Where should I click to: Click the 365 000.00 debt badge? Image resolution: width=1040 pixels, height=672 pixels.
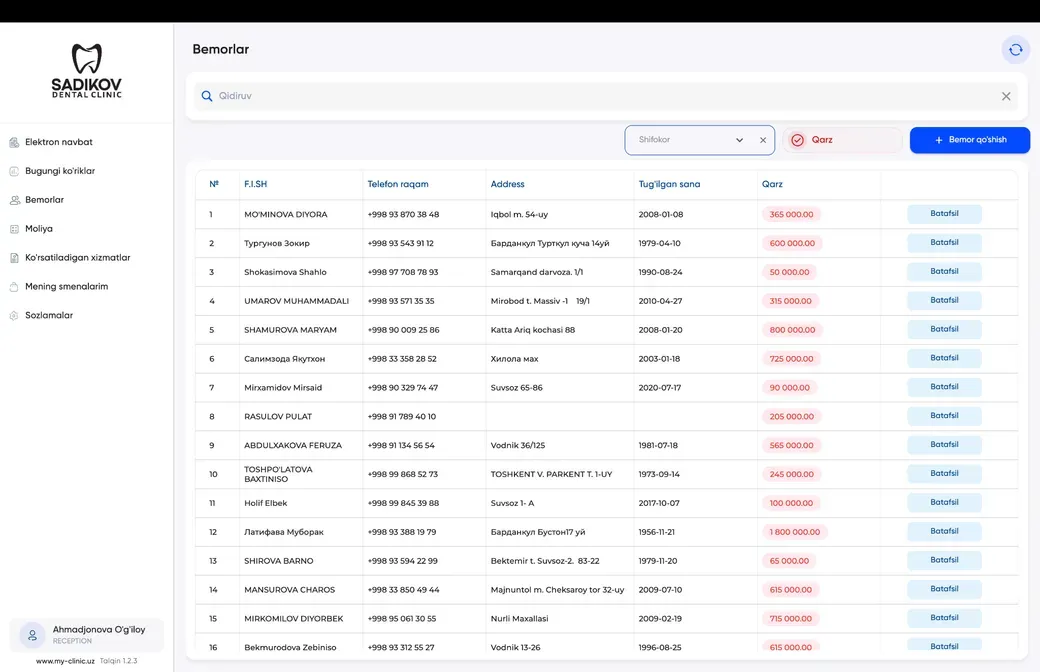click(791, 214)
